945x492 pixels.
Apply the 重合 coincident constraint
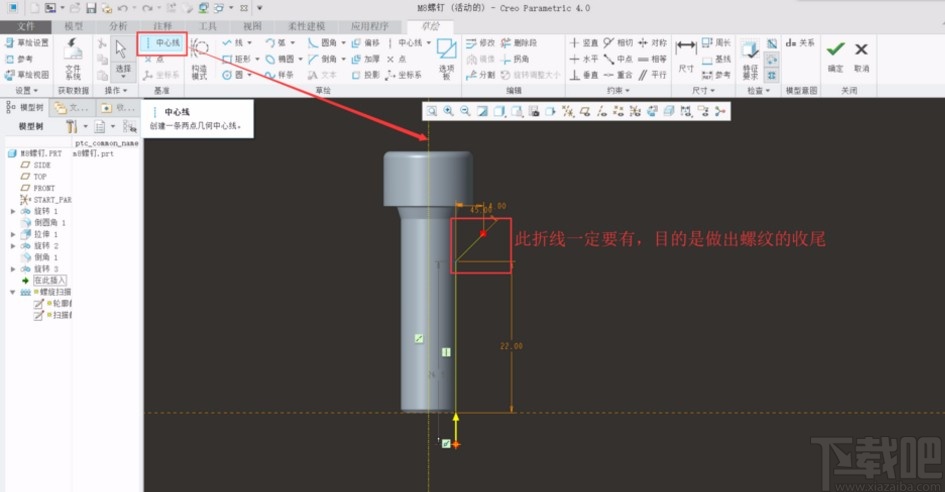[618, 75]
